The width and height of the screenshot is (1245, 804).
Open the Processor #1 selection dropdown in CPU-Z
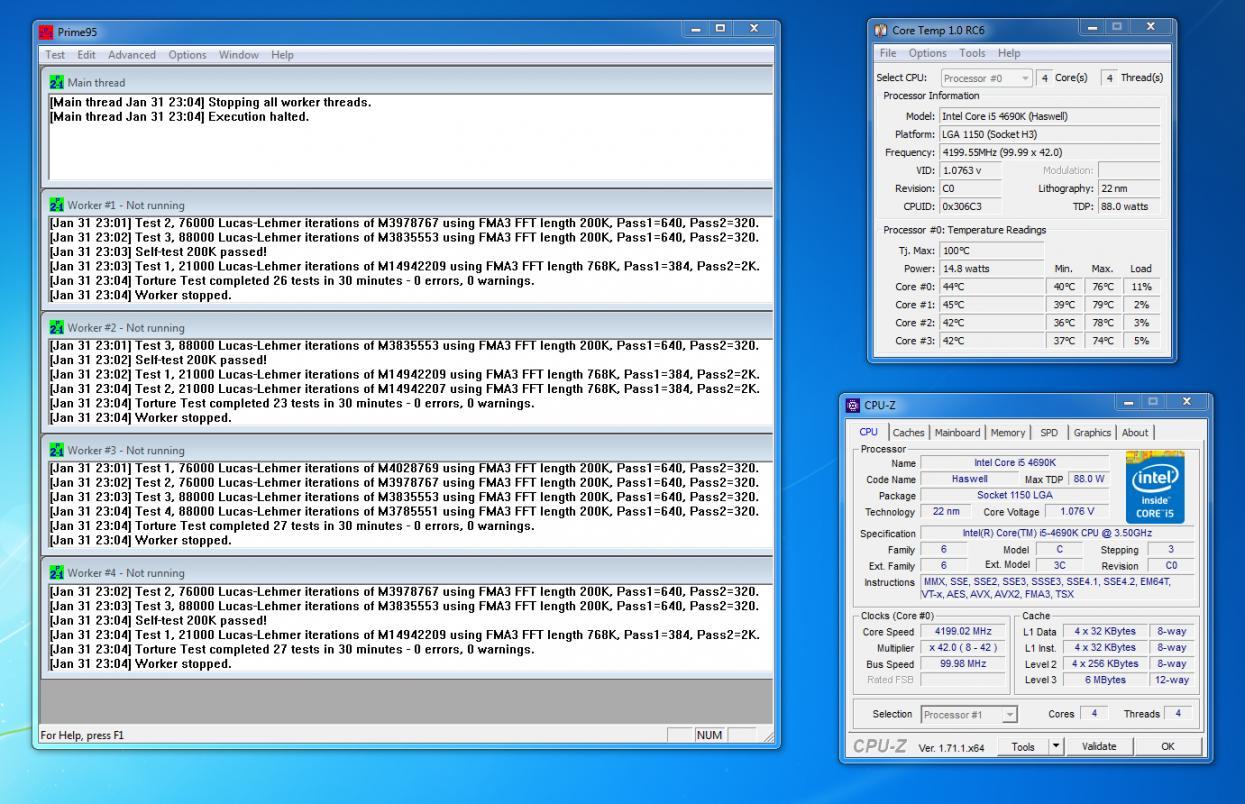coord(969,714)
